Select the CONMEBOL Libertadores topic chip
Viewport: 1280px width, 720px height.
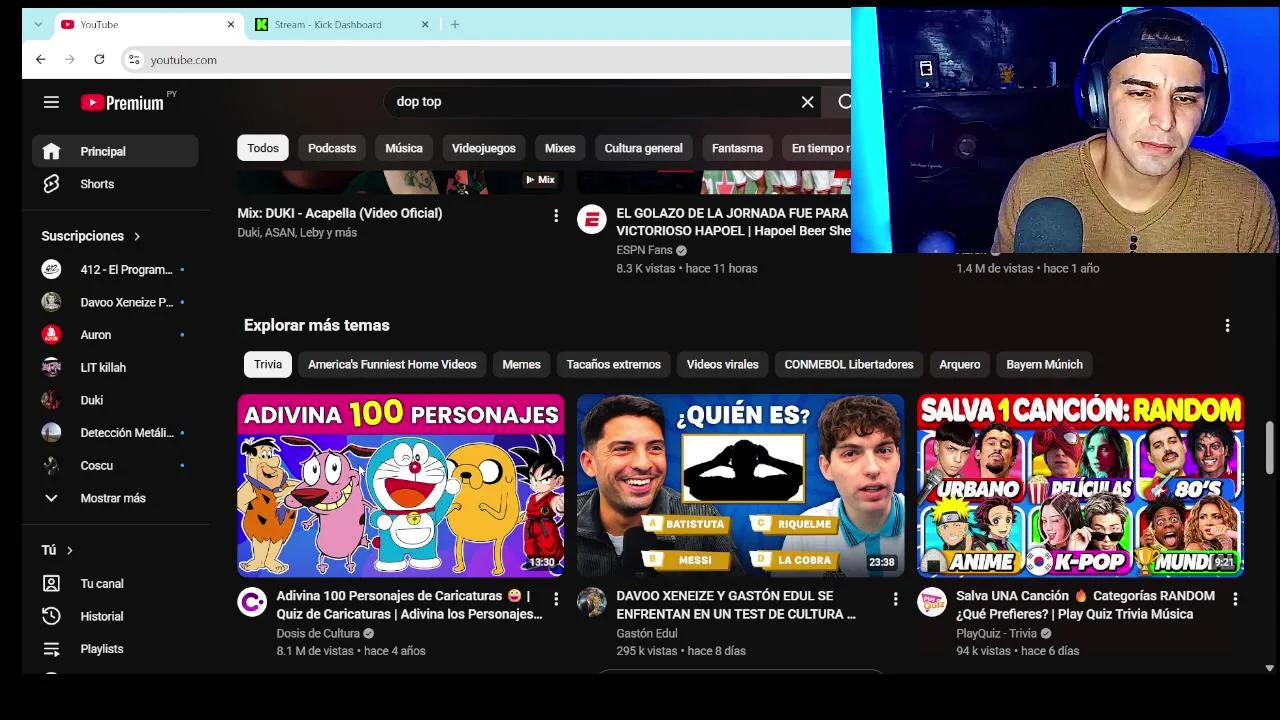click(x=849, y=364)
